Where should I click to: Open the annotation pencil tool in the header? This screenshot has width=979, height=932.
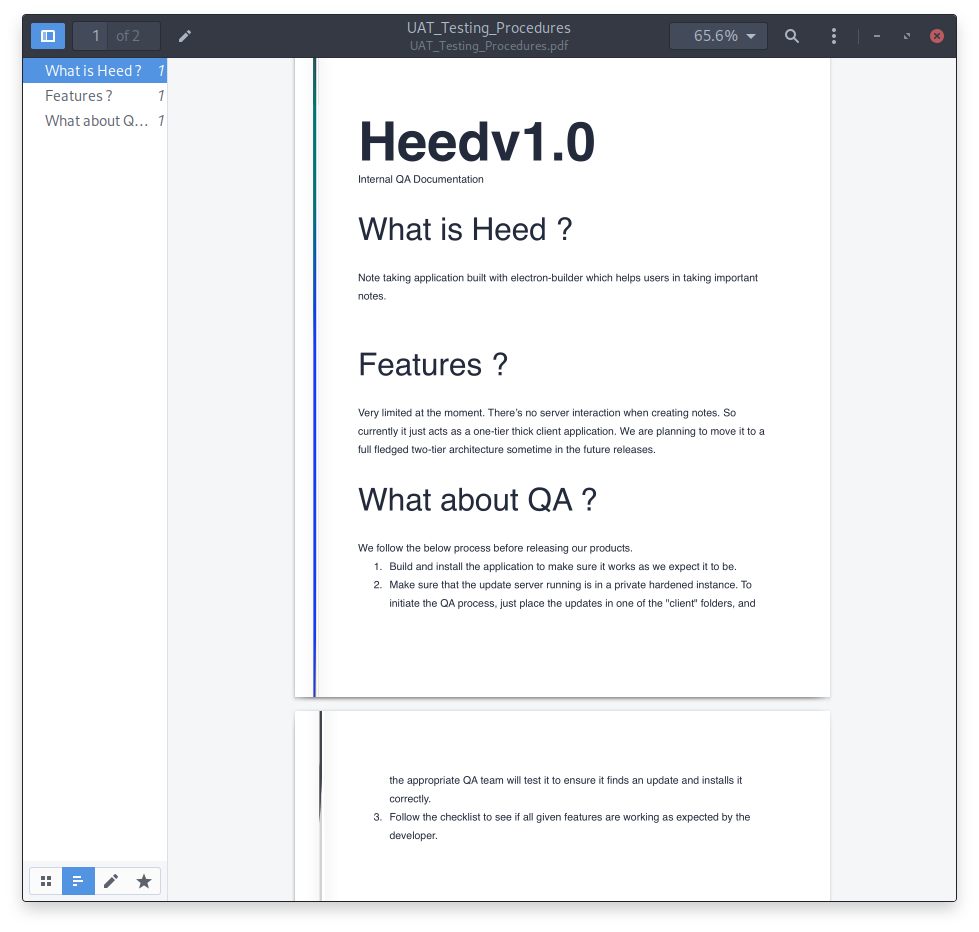(x=185, y=36)
